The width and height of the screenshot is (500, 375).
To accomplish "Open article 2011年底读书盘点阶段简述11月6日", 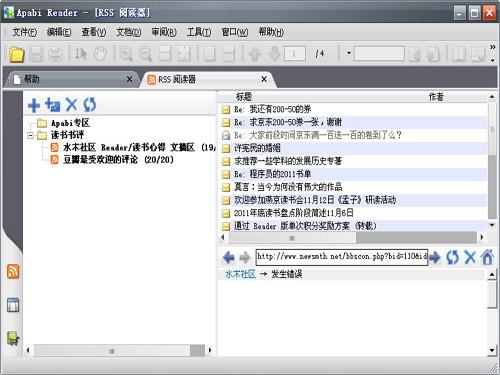I will [x=353, y=213].
